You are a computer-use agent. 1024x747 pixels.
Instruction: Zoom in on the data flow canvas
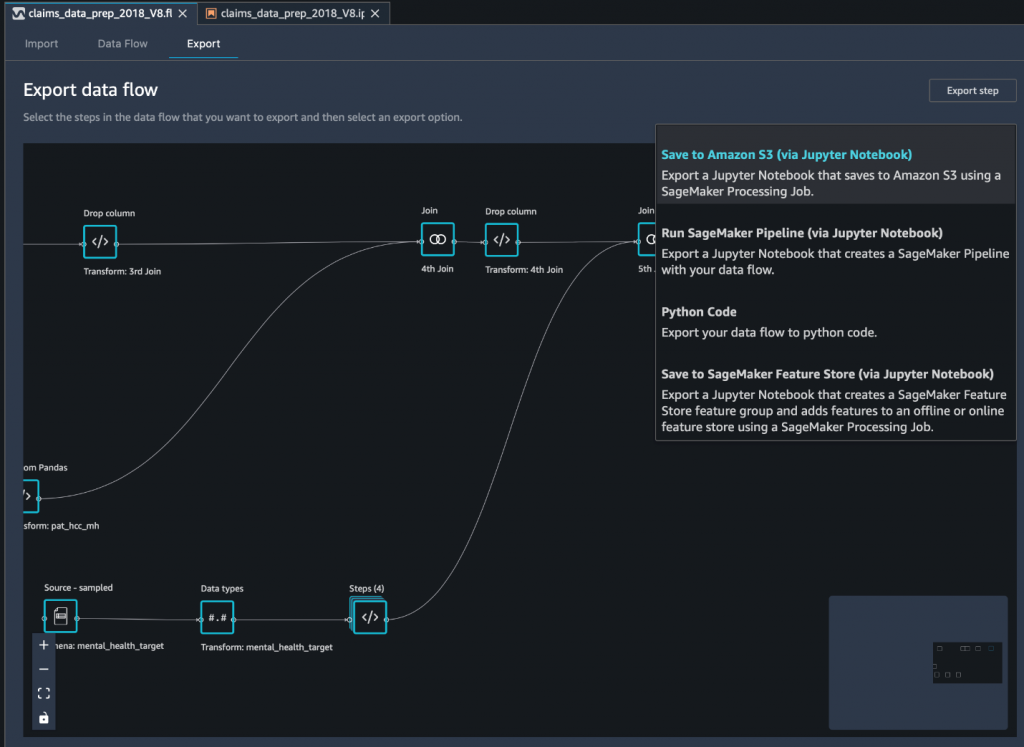click(42, 645)
